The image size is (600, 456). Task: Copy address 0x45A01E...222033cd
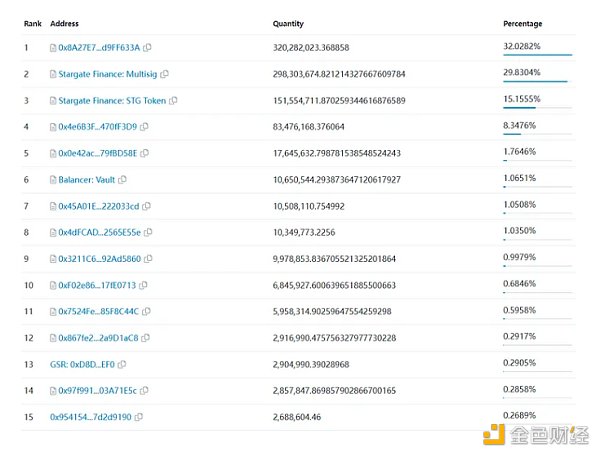(146, 206)
